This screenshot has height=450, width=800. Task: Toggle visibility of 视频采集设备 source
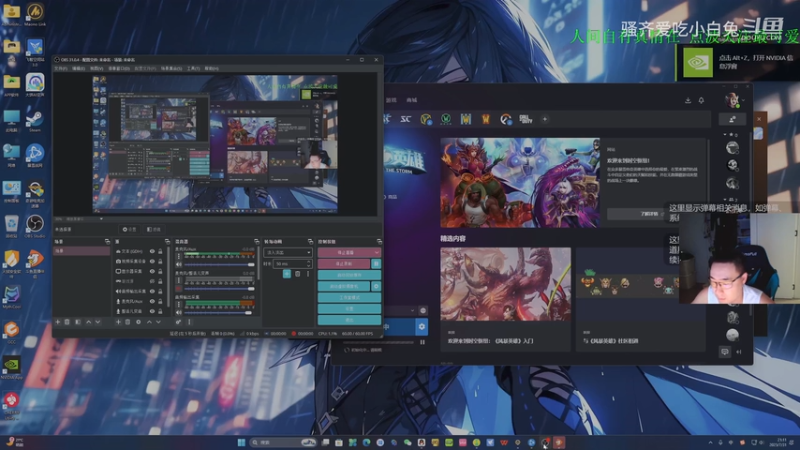[x=152, y=261]
